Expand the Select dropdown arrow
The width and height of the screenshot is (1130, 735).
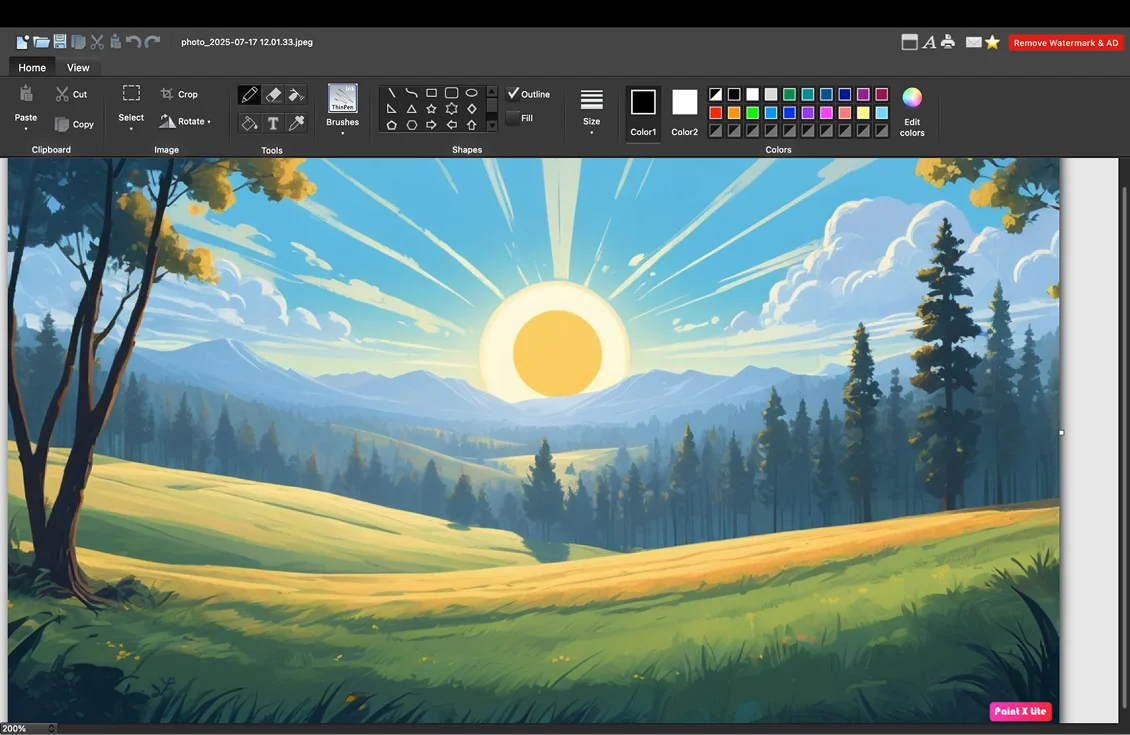[131, 129]
